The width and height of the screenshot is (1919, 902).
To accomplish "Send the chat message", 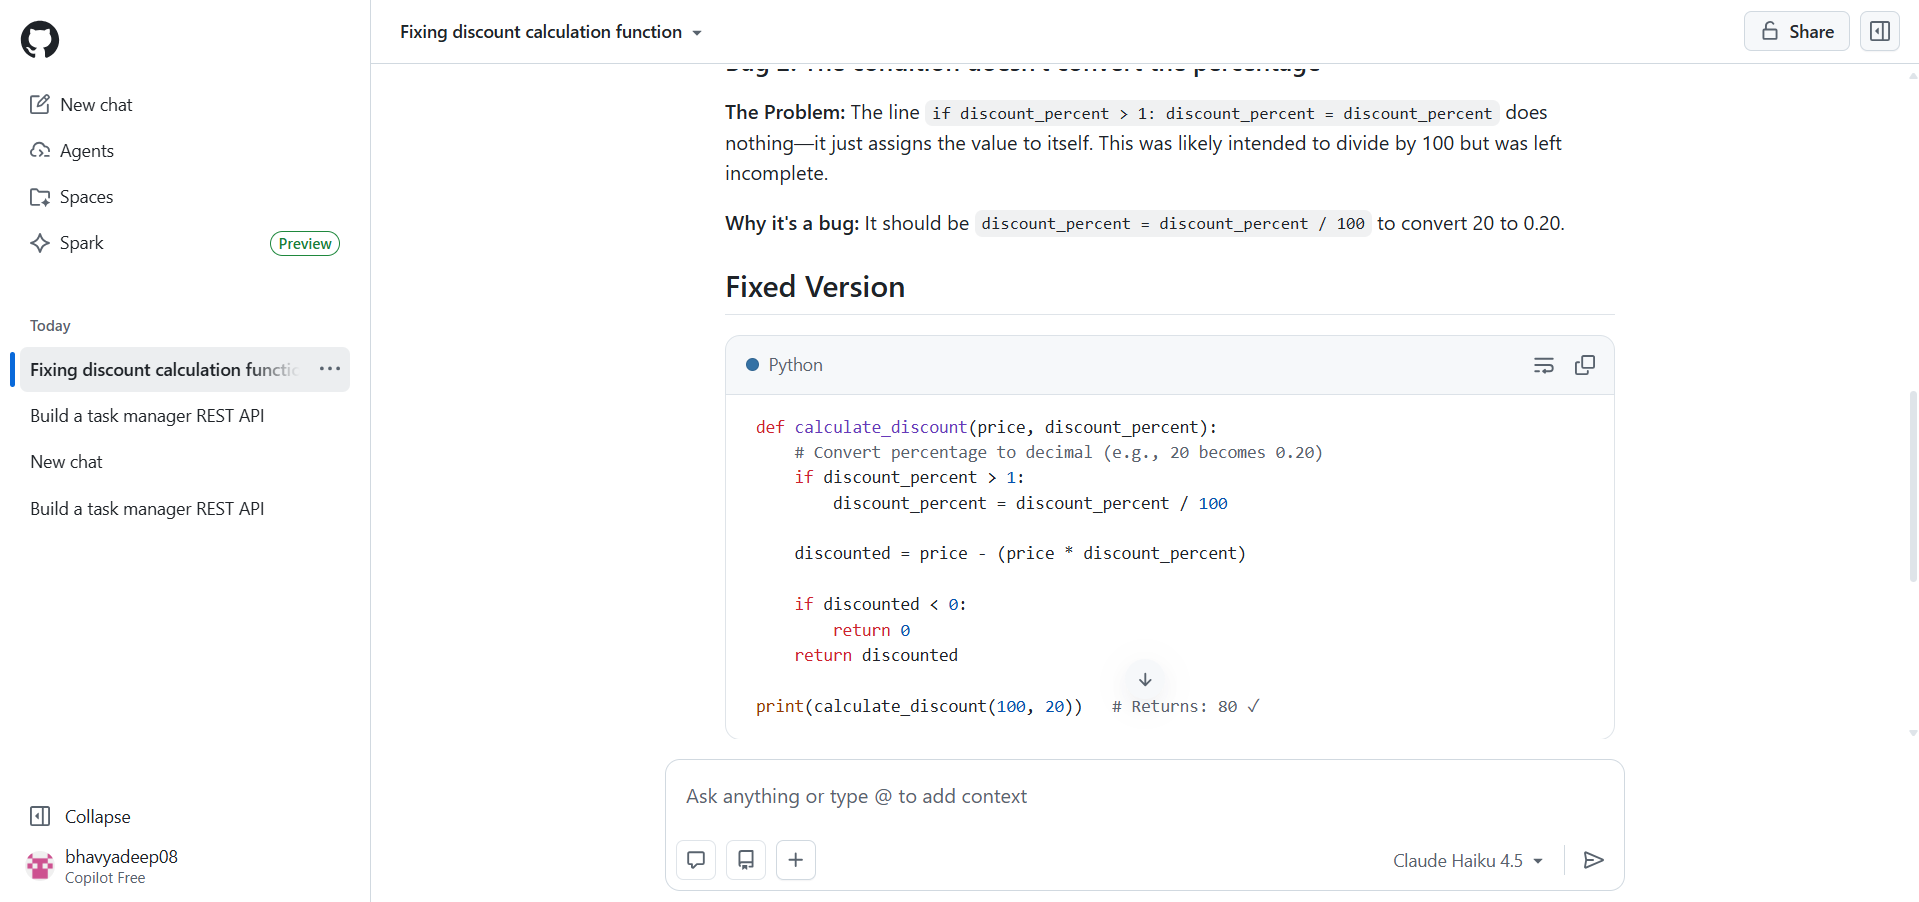I will pyautogui.click(x=1594, y=860).
